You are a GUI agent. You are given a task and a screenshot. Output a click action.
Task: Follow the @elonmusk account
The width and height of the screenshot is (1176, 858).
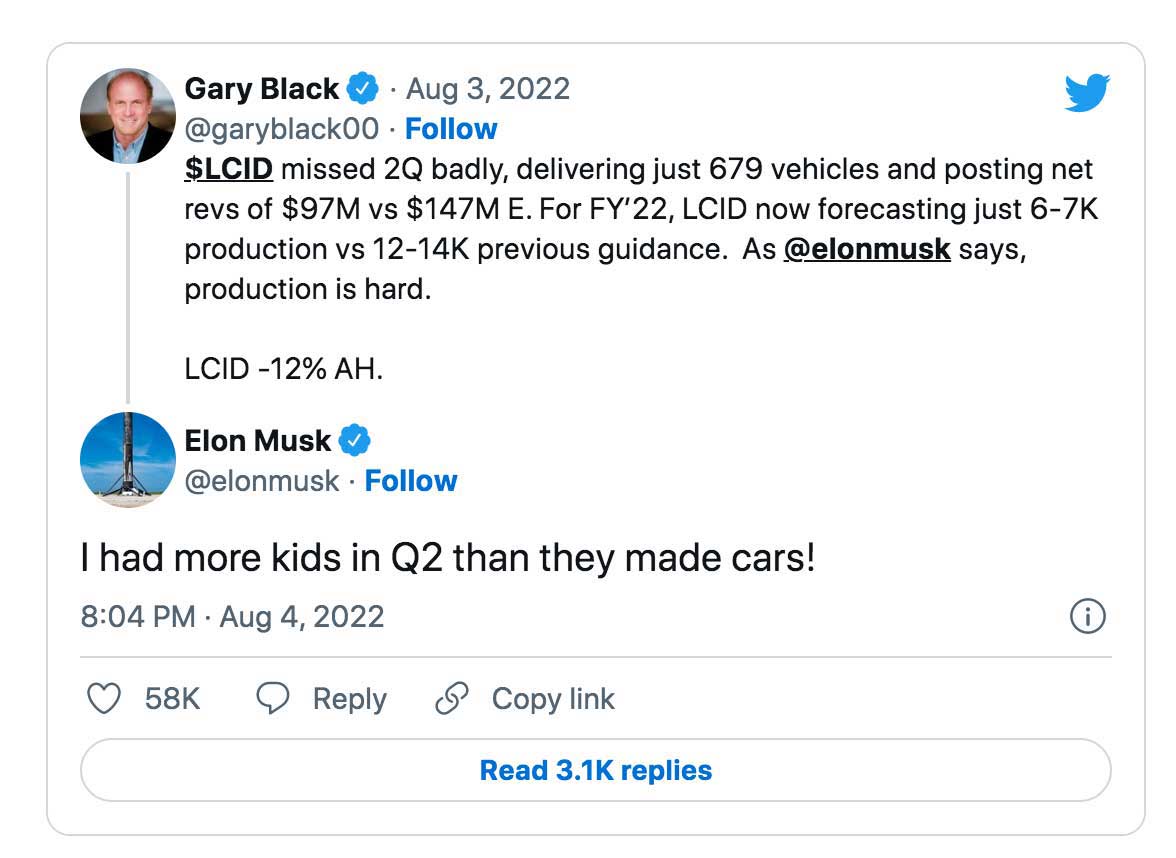tap(411, 481)
